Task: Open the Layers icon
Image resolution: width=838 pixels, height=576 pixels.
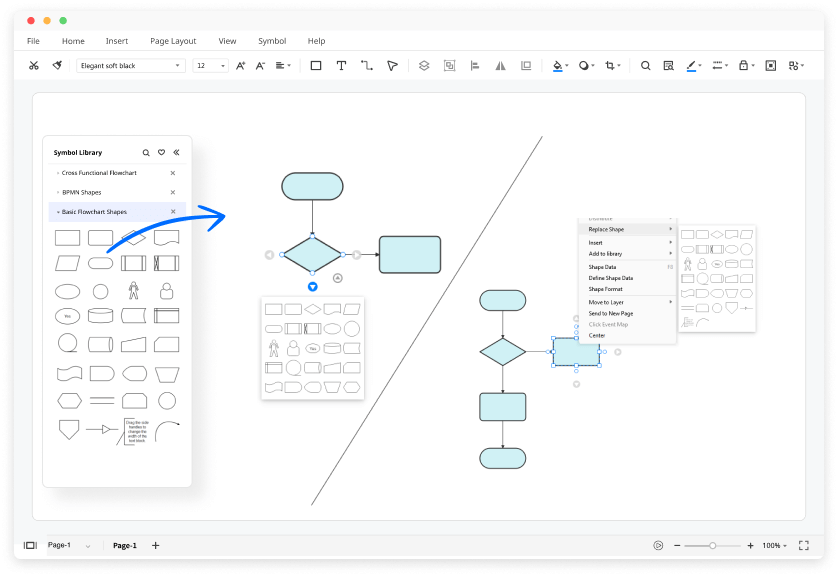Action: click(x=424, y=65)
